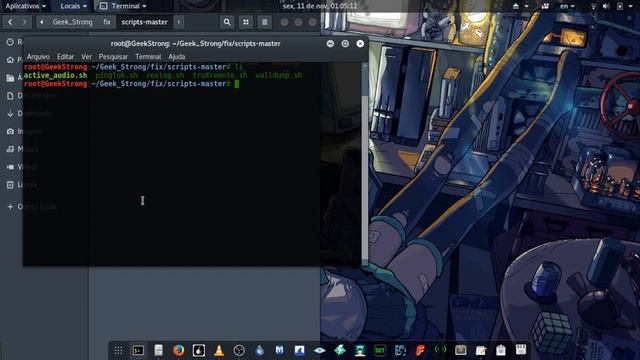Viewport: 640px width, 360px height.
Task: Launch the green SET toolkit icon
Action: point(380,350)
